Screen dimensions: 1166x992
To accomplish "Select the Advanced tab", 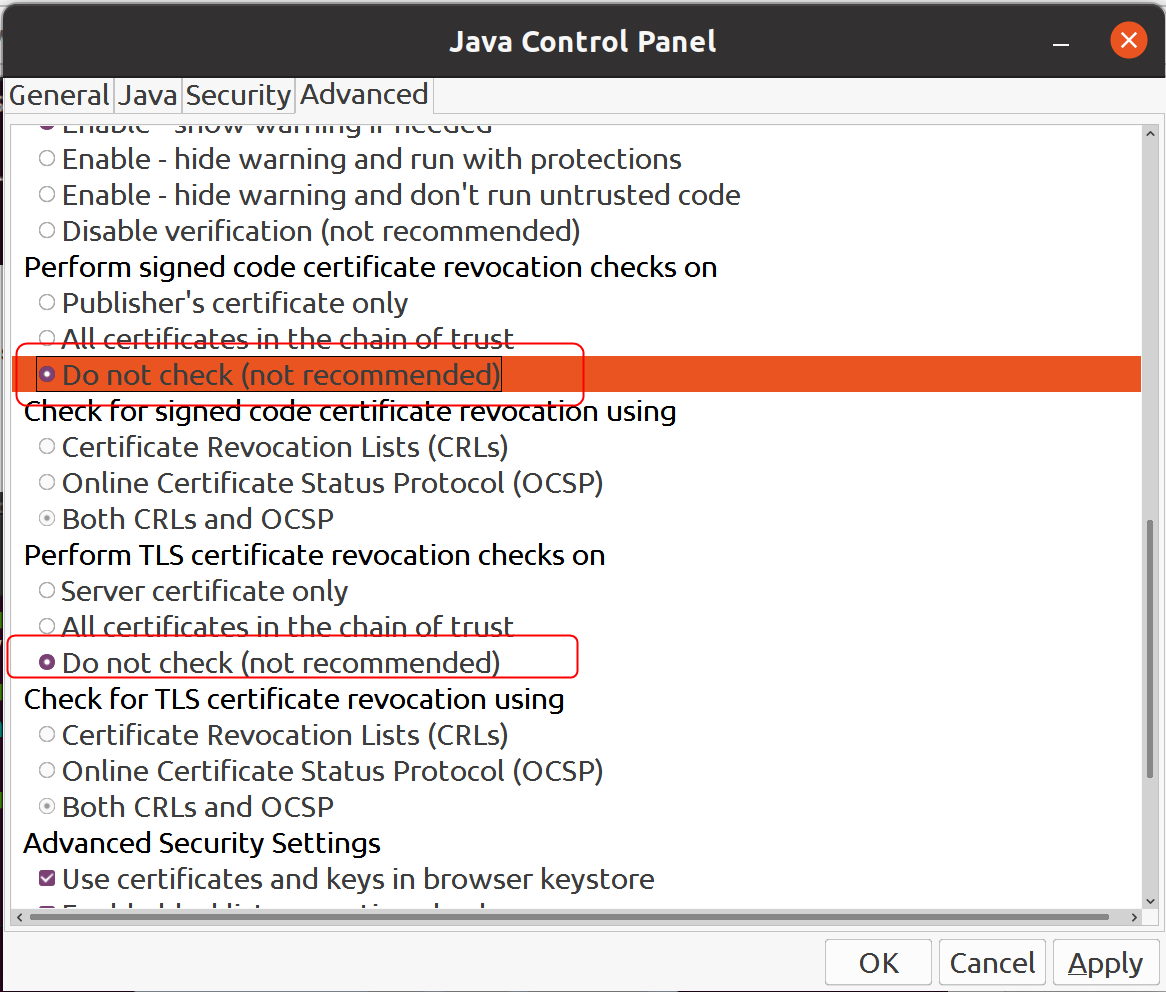I will coord(364,95).
